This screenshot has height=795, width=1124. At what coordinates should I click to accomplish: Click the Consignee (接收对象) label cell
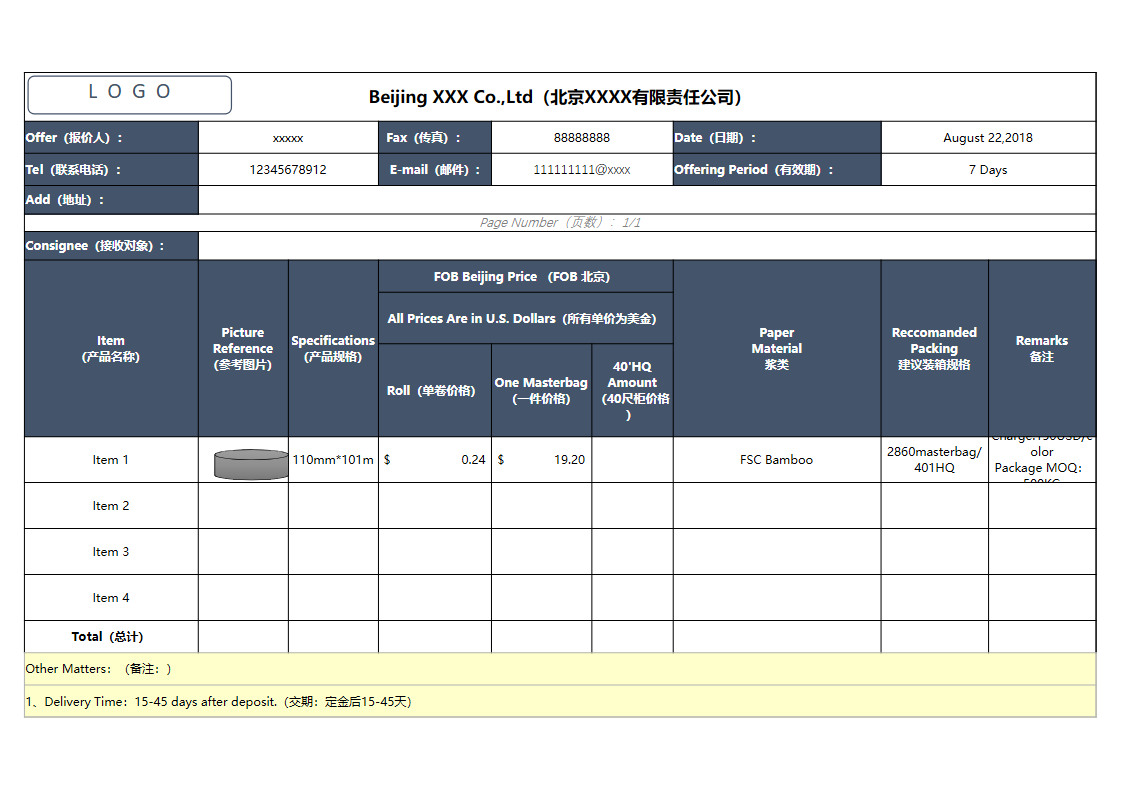(x=111, y=246)
